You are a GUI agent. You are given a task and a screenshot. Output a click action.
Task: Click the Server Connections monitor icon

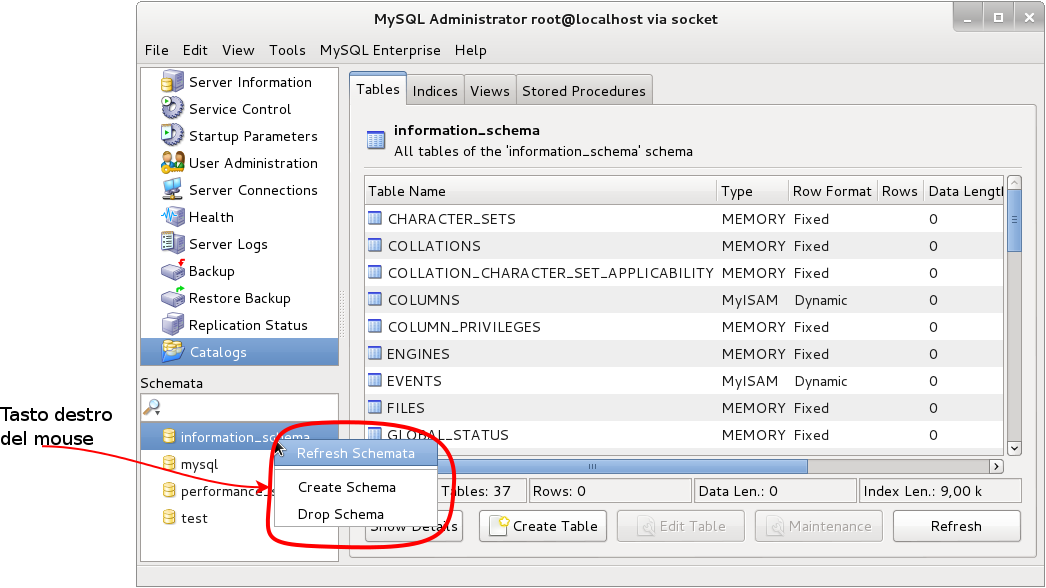(x=172, y=190)
